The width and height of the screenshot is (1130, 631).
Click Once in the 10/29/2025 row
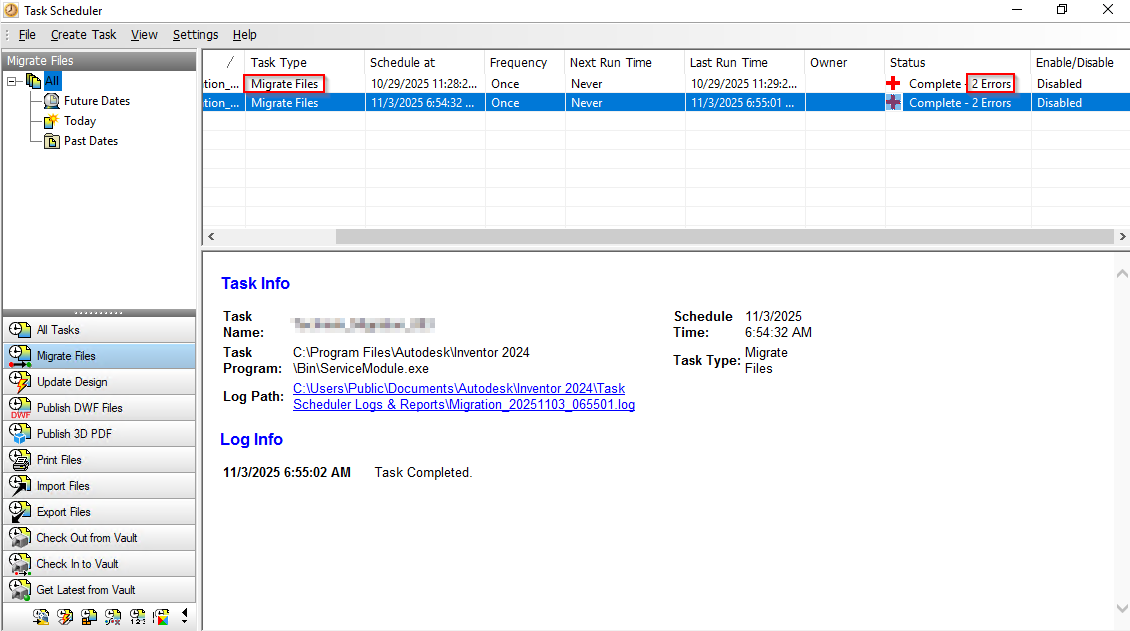pyautogui.click(x=505, y=84)
